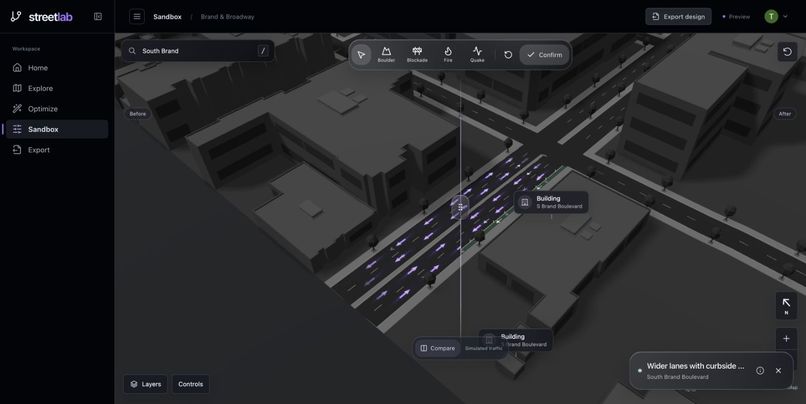Viewport: 806px width, 404px height.
Task: Click the Optimize wand icon
Action: 17,108
